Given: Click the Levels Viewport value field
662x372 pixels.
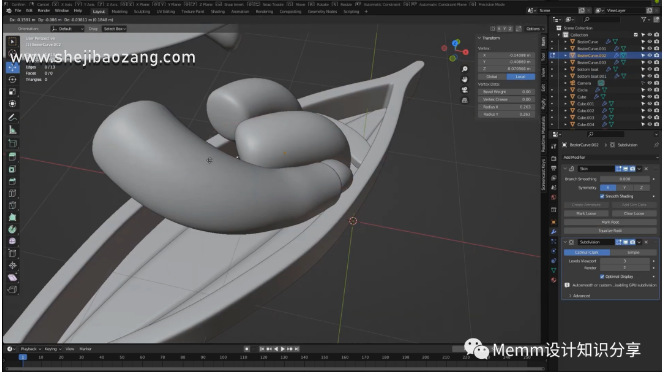Looking at the screenshot, I should pyautogui.click(x=625, y=261).
